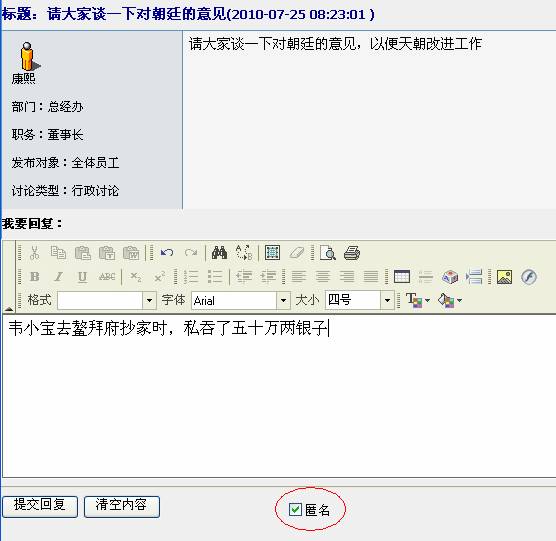The image size is (556, 541).
Task: Click the 提交回复 button
Action: [x=40, y=506]
